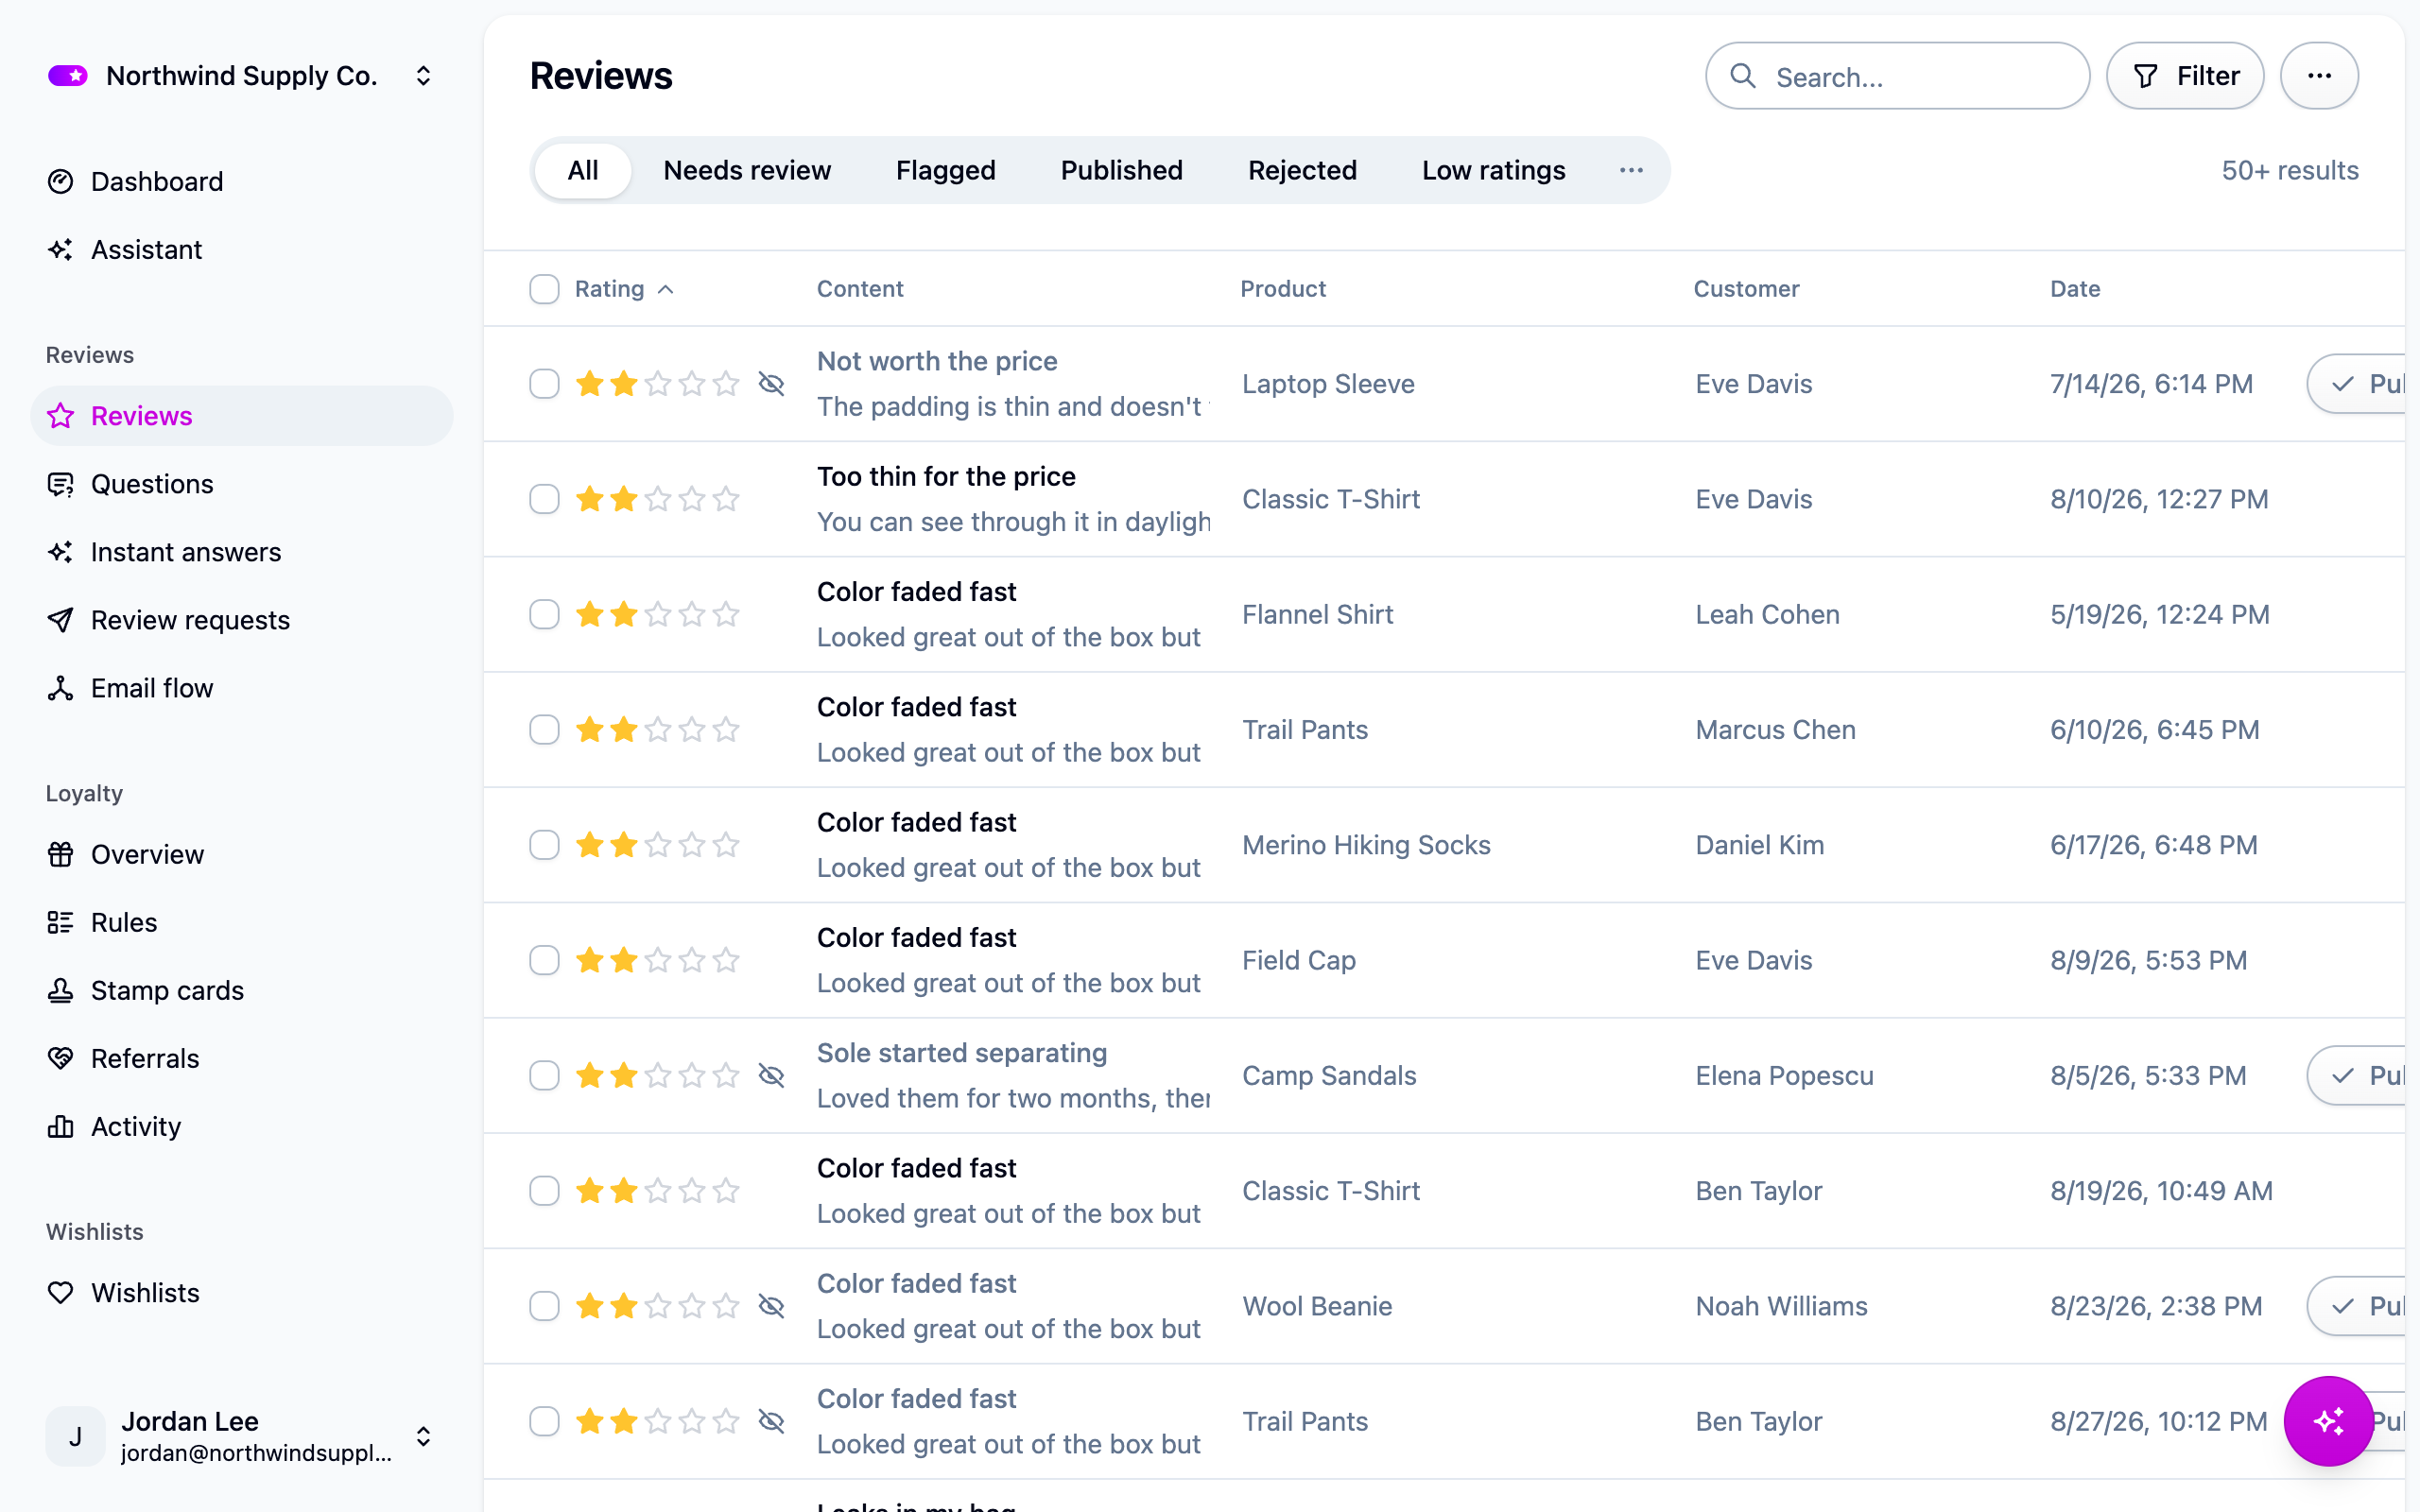Show more tabs via ellipsis after Low ratings

click(x=1631, y=170)
